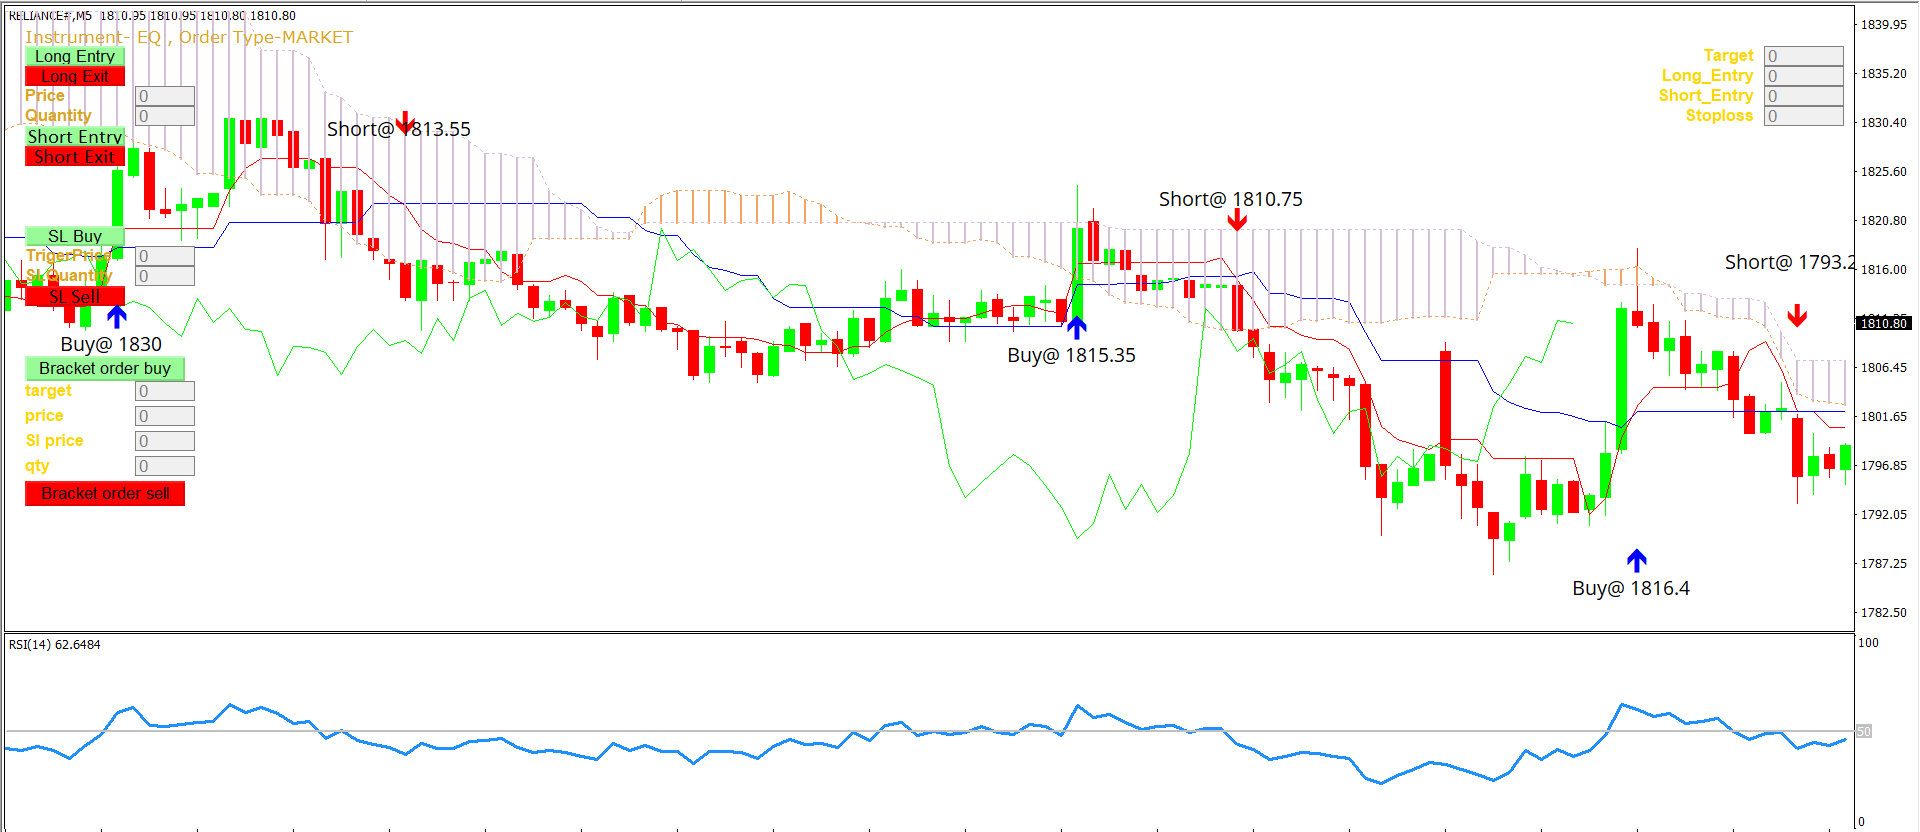1920x832 pixels.
Task: Place a Bracket order sell
Action: click(x=105, y=493)
